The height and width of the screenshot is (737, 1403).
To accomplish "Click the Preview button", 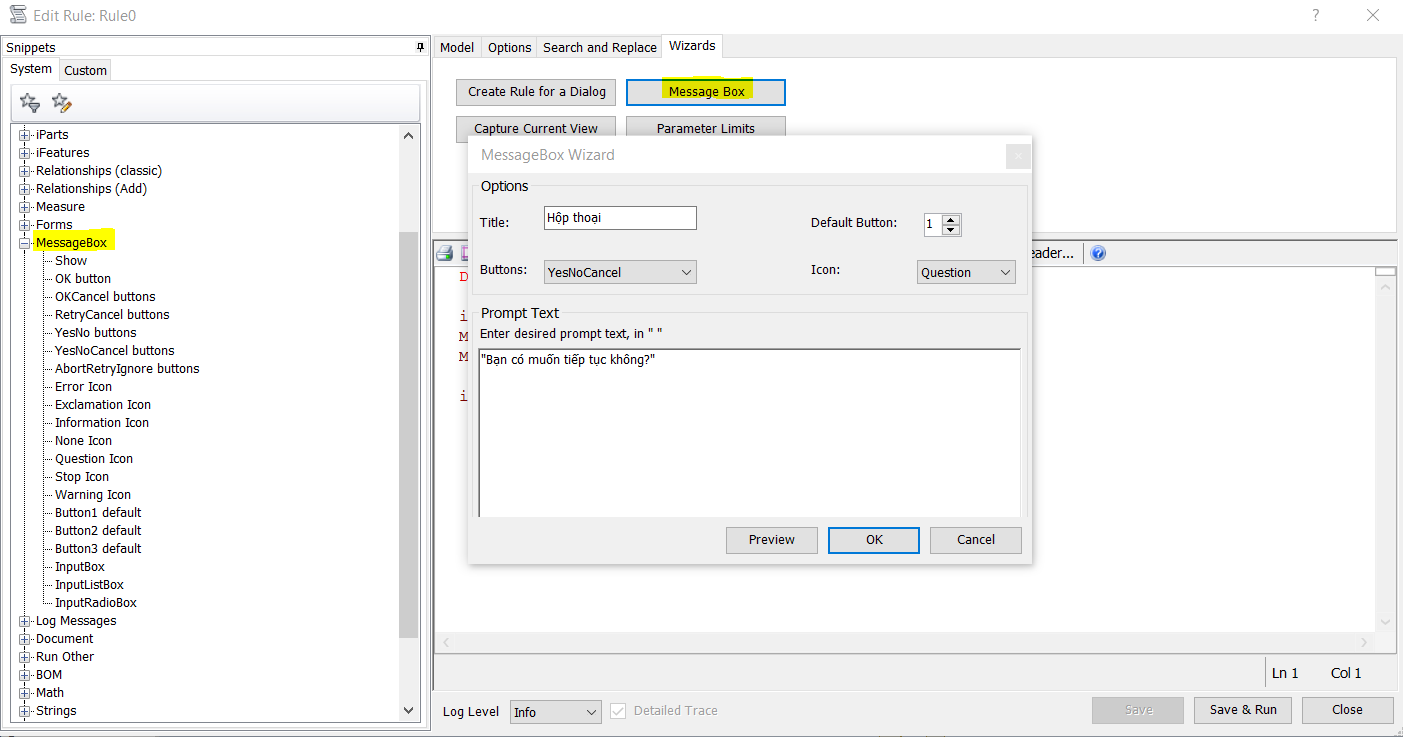I will pyautogui.click(x=771, y=540).
